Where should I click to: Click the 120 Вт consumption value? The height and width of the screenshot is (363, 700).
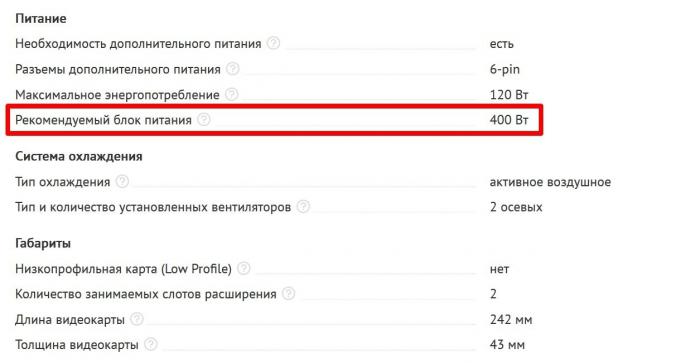click(x=509, y=95)
